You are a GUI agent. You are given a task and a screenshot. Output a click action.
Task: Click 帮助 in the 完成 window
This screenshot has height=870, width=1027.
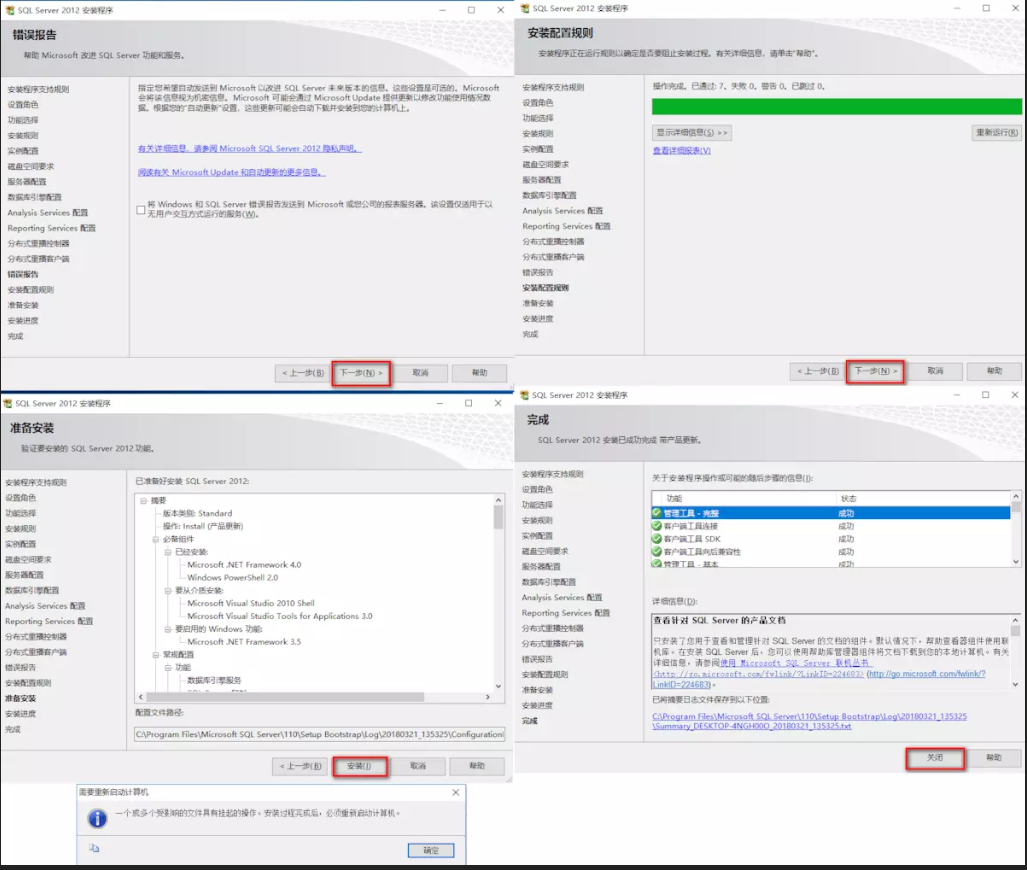pyautogui.click(x=994, y=758)
